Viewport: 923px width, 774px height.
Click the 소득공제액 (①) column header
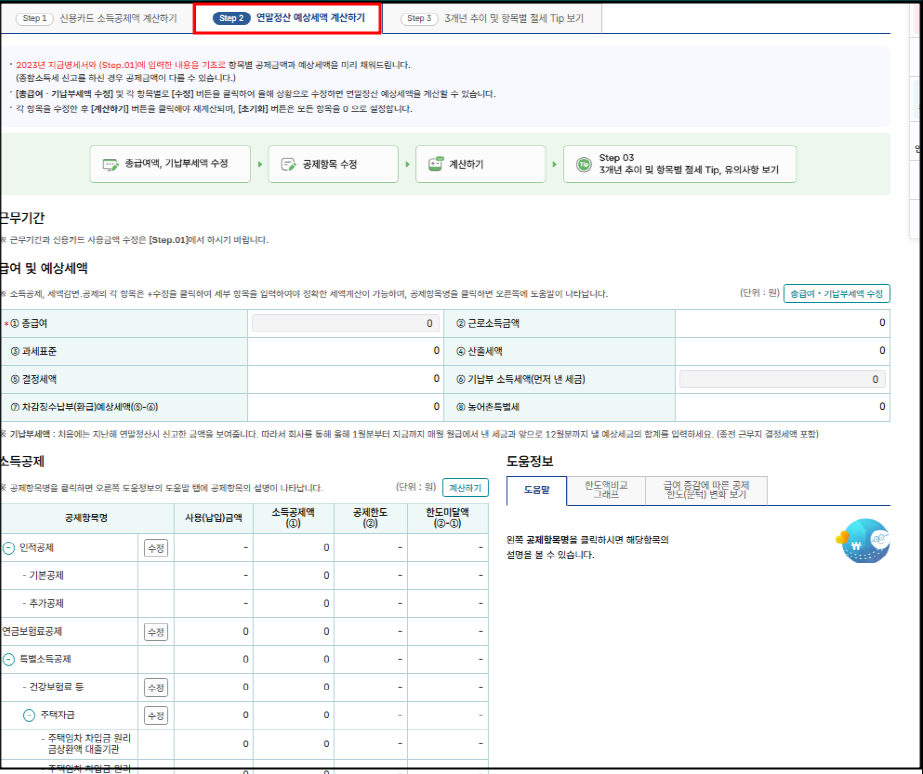click(x=293, y=518)
